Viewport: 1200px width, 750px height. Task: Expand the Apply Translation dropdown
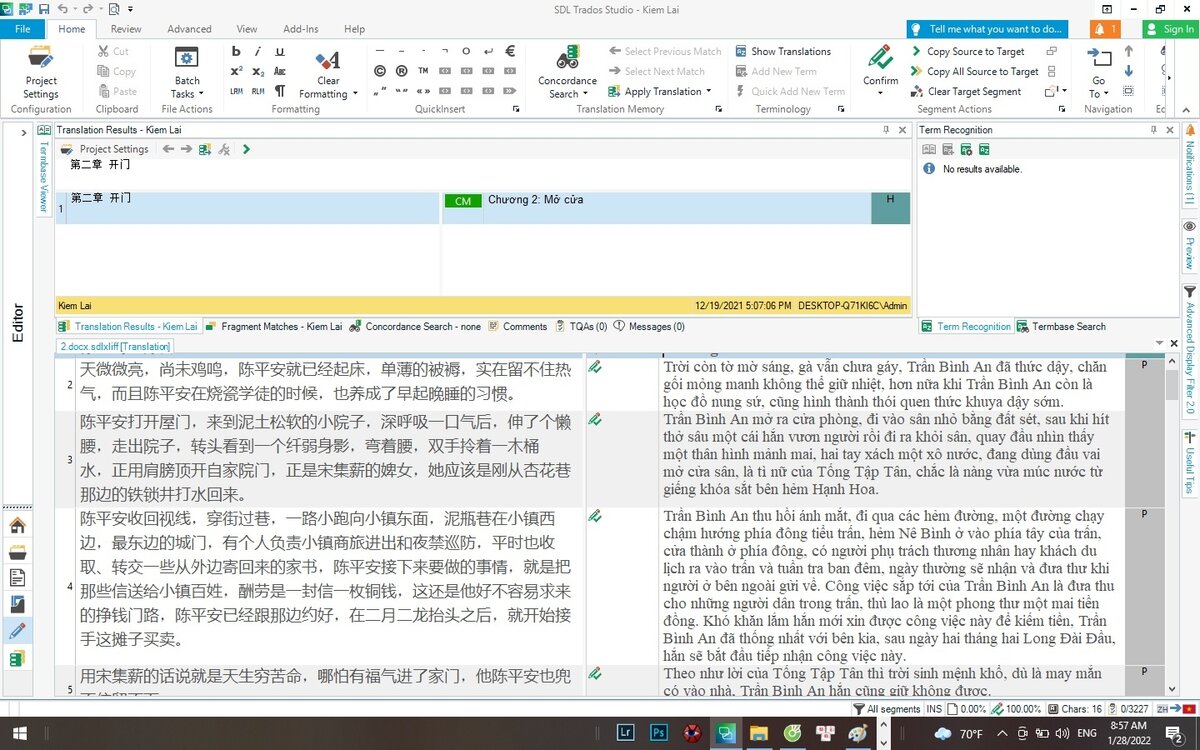[x=709, y=91]
